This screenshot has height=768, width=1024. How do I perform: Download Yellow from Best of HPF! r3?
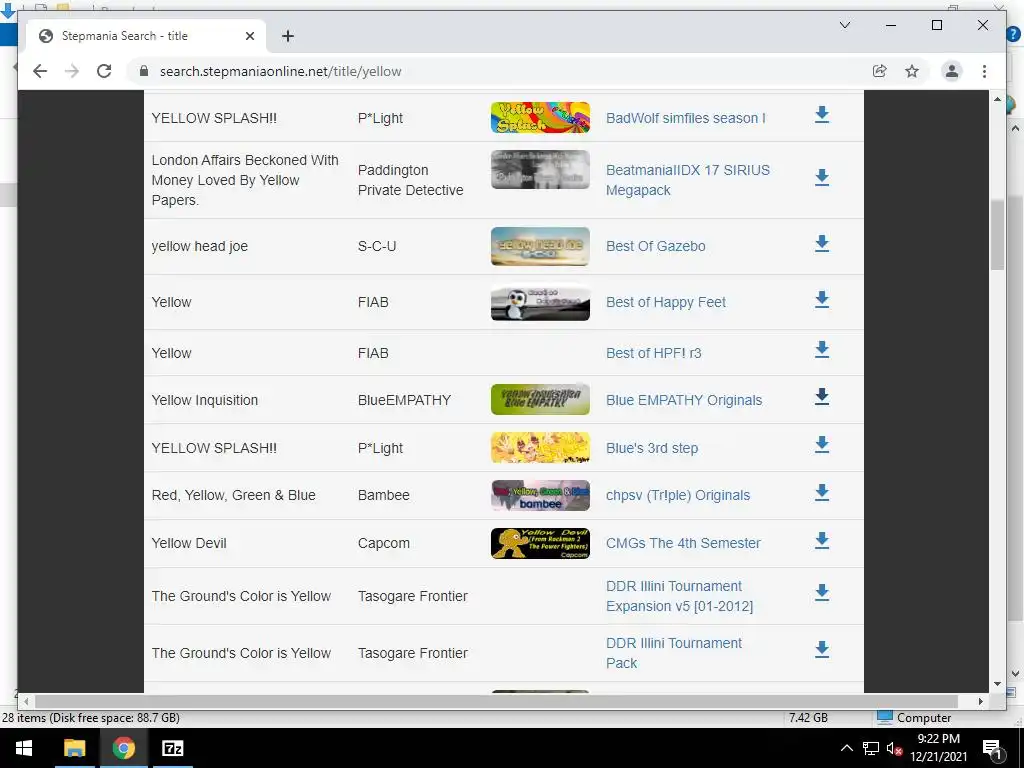(822, 350)
